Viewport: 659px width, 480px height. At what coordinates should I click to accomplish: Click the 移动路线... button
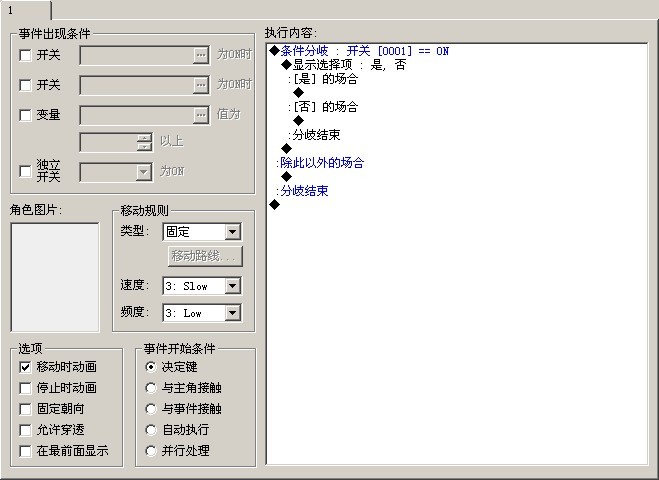[x=205, y=256]
